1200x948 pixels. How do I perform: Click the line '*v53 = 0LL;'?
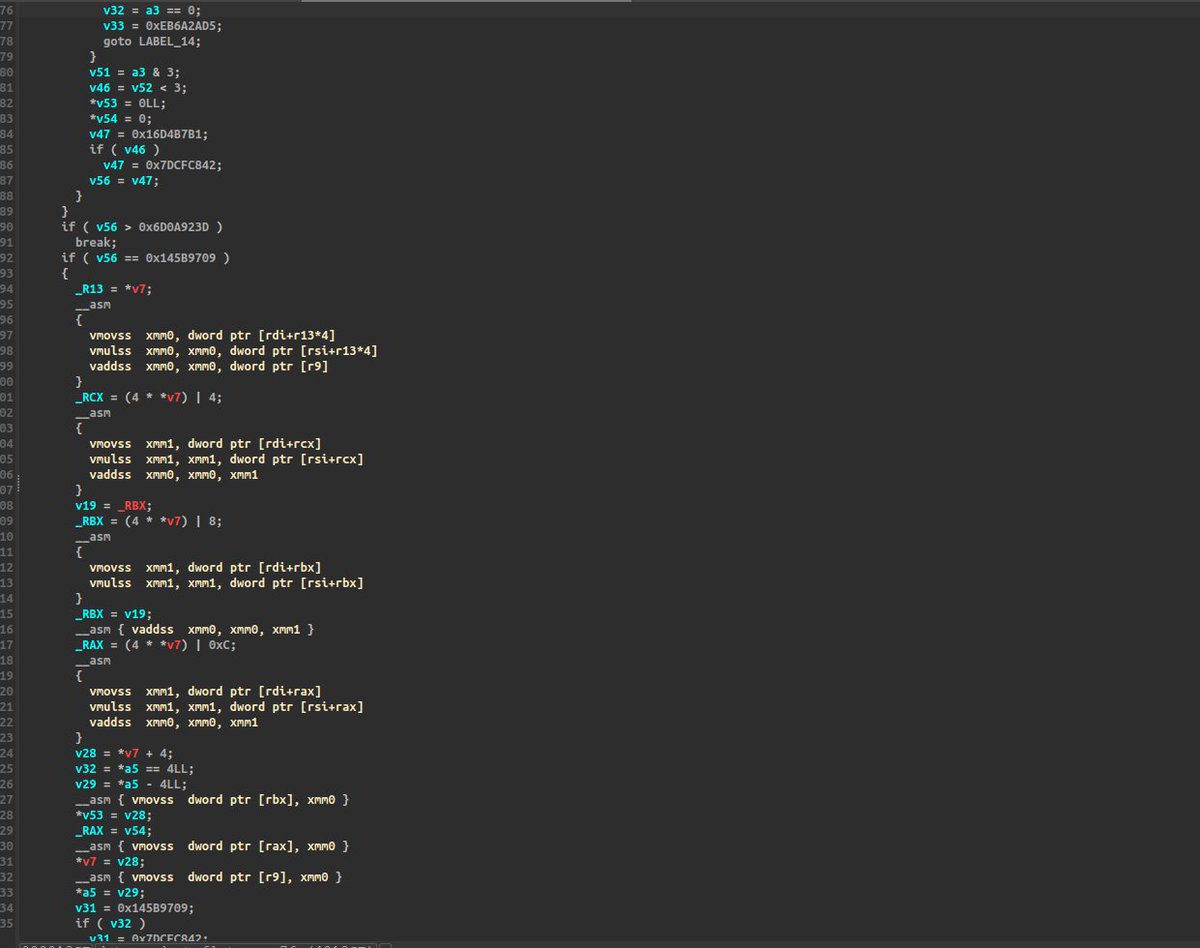tap(127, 103)
